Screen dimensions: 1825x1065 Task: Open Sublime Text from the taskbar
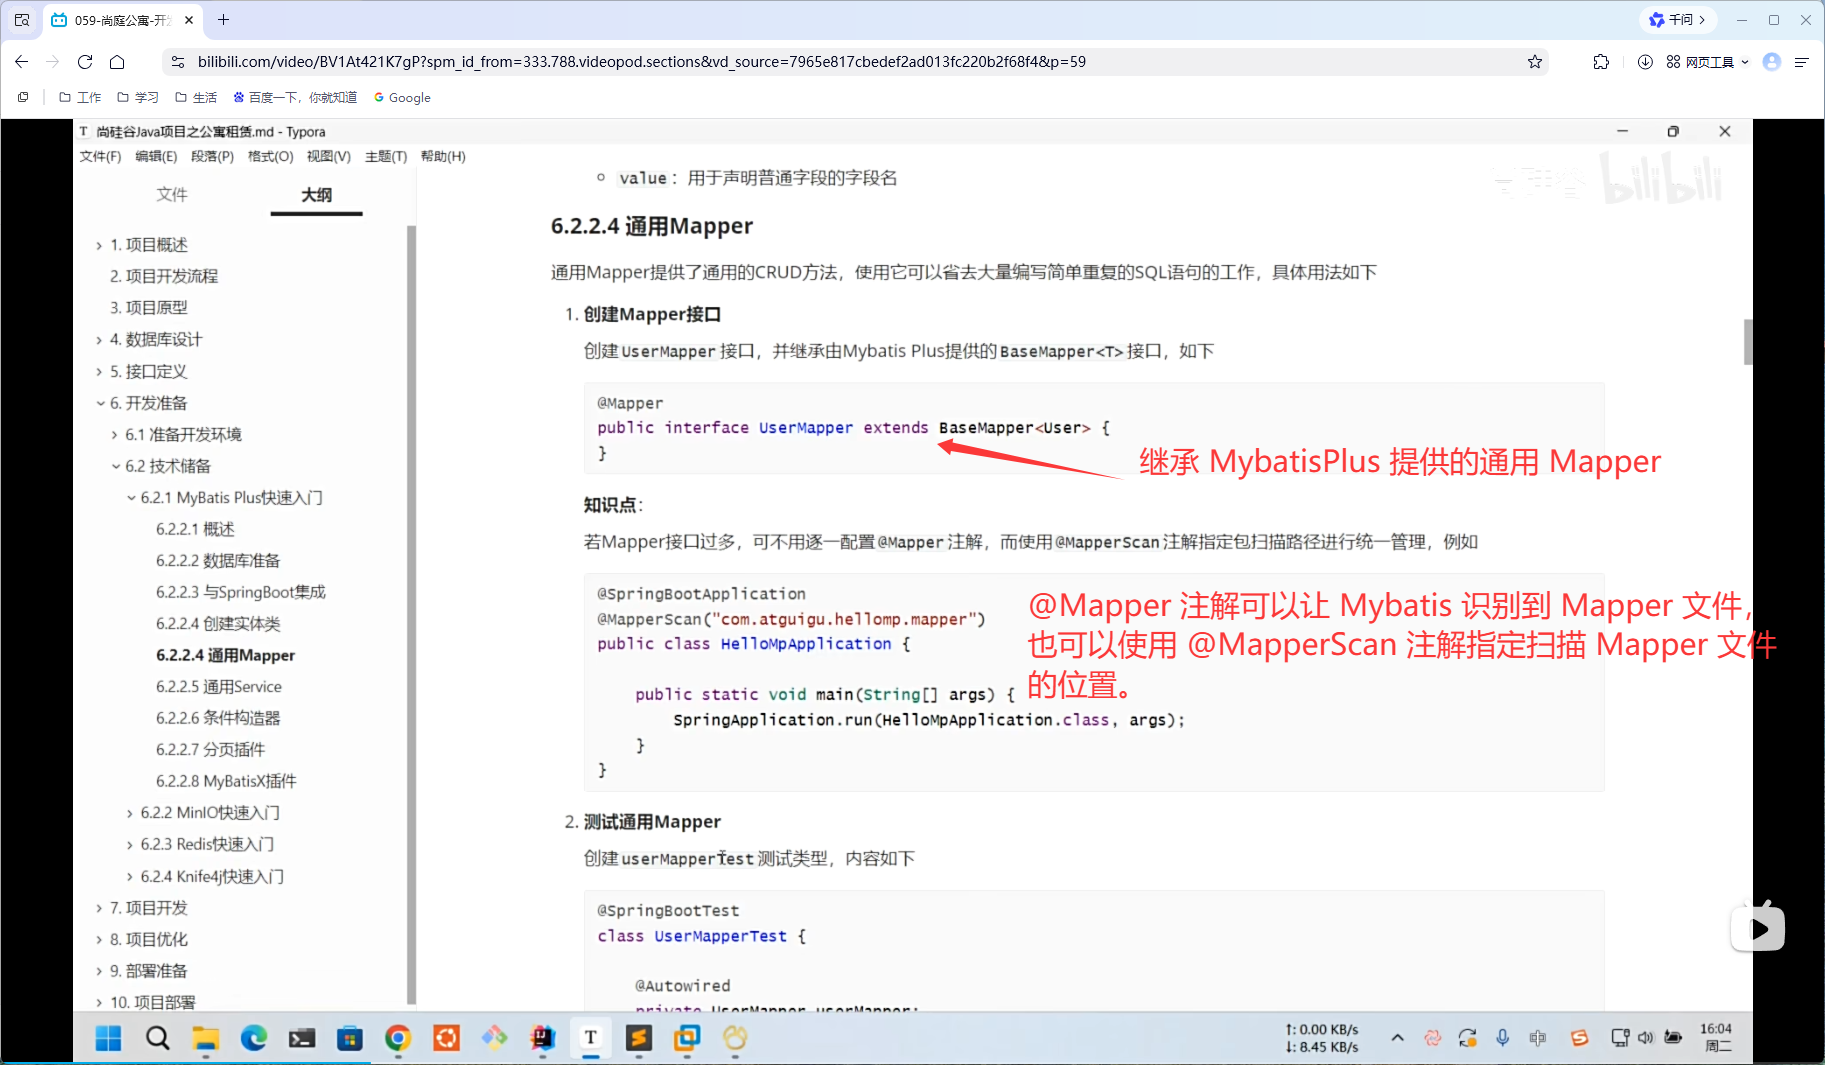[639, 1038]
